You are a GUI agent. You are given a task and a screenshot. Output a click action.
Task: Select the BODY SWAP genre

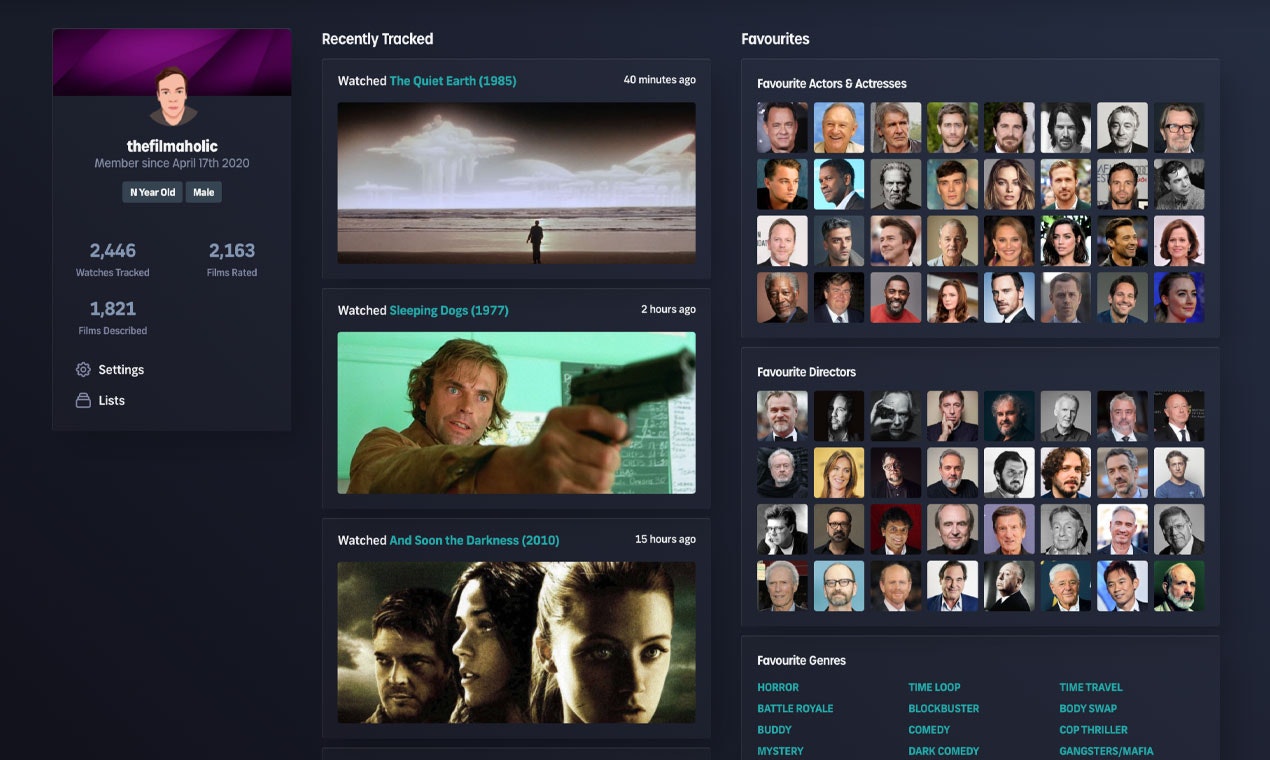pyautogui.click(x=1088, y=709)
